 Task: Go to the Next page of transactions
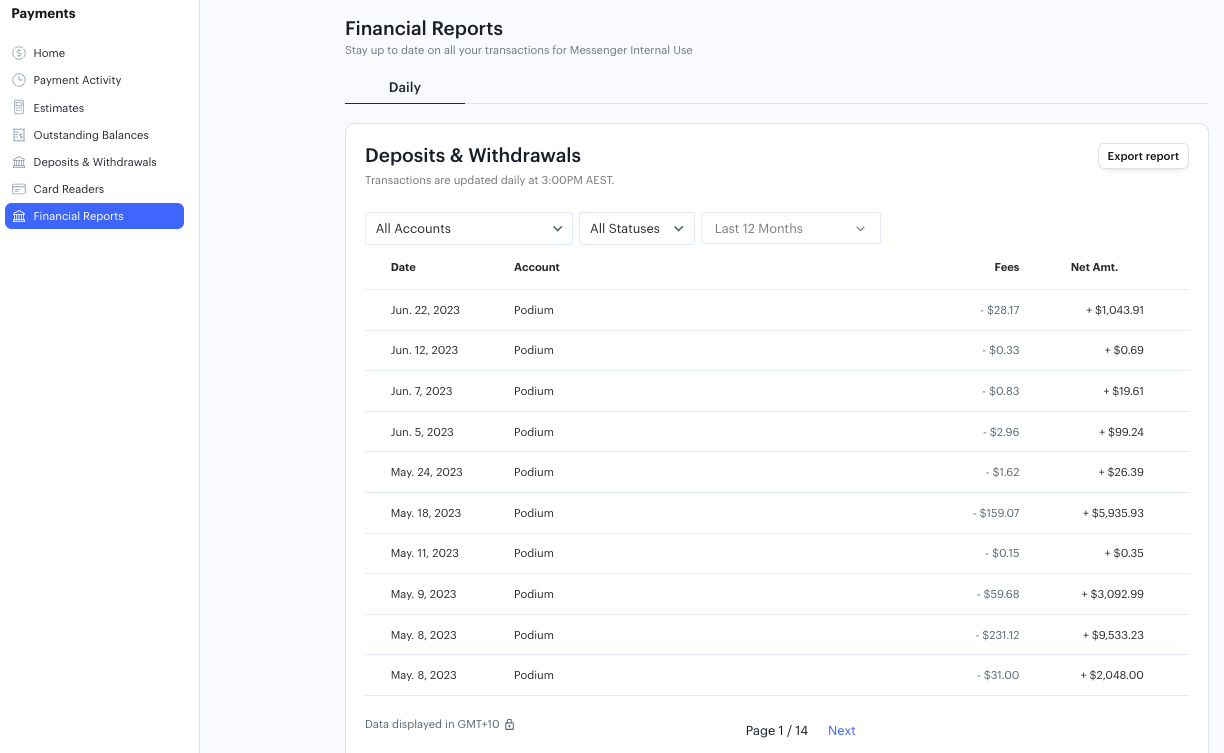pyautogui.click(x=841, y=730)
